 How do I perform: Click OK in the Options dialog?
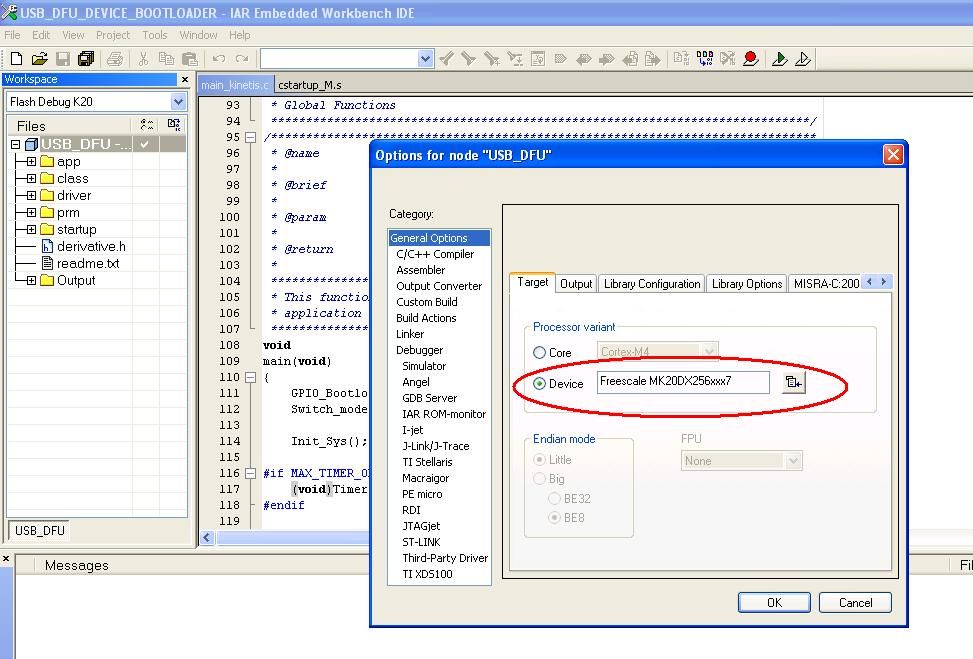(774, 603)
